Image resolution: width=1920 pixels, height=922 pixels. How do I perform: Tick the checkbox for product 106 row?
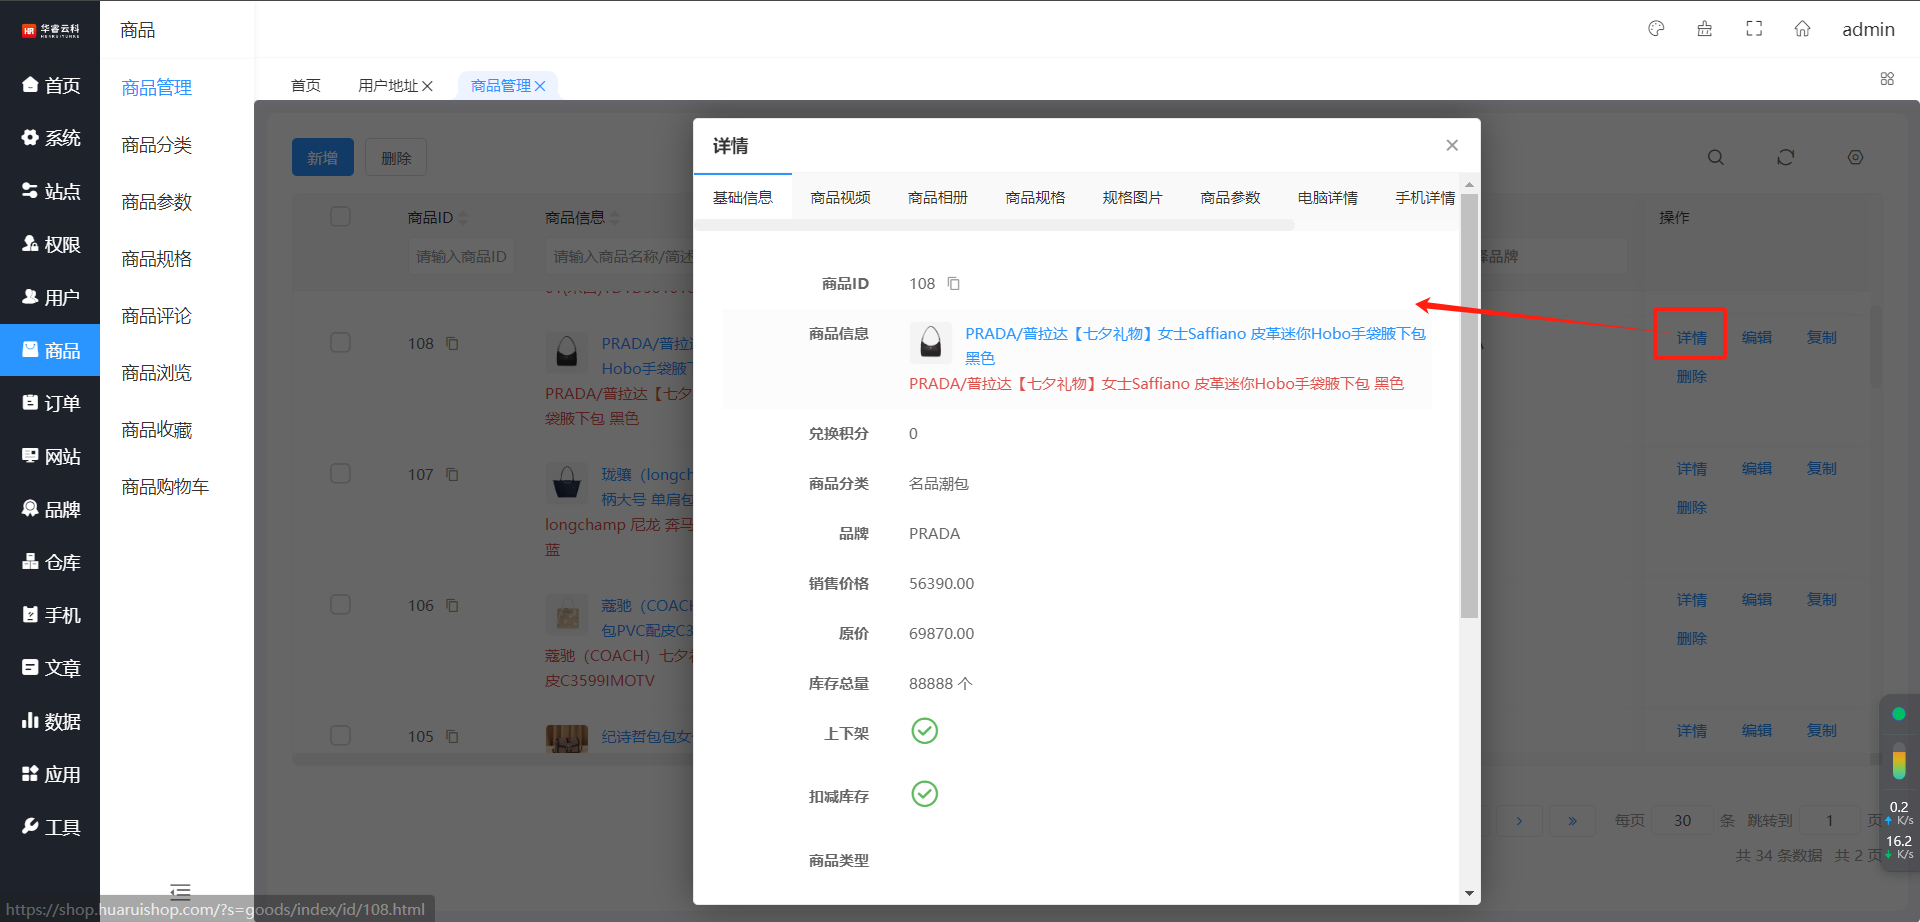[x=340, y=605]
